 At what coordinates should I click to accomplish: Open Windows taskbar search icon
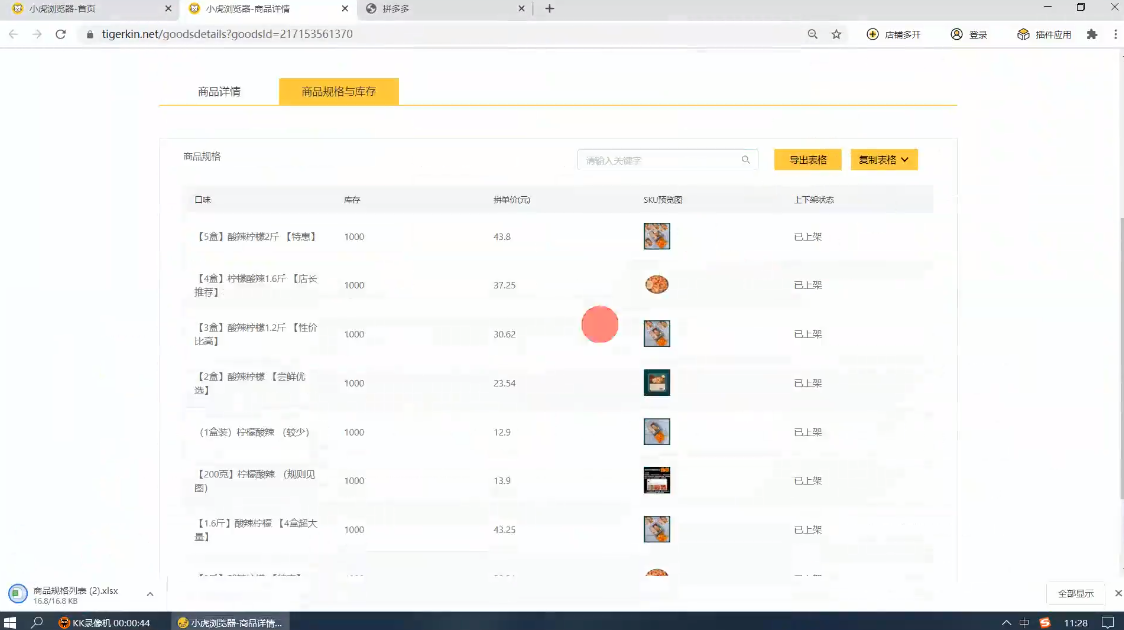37,622
